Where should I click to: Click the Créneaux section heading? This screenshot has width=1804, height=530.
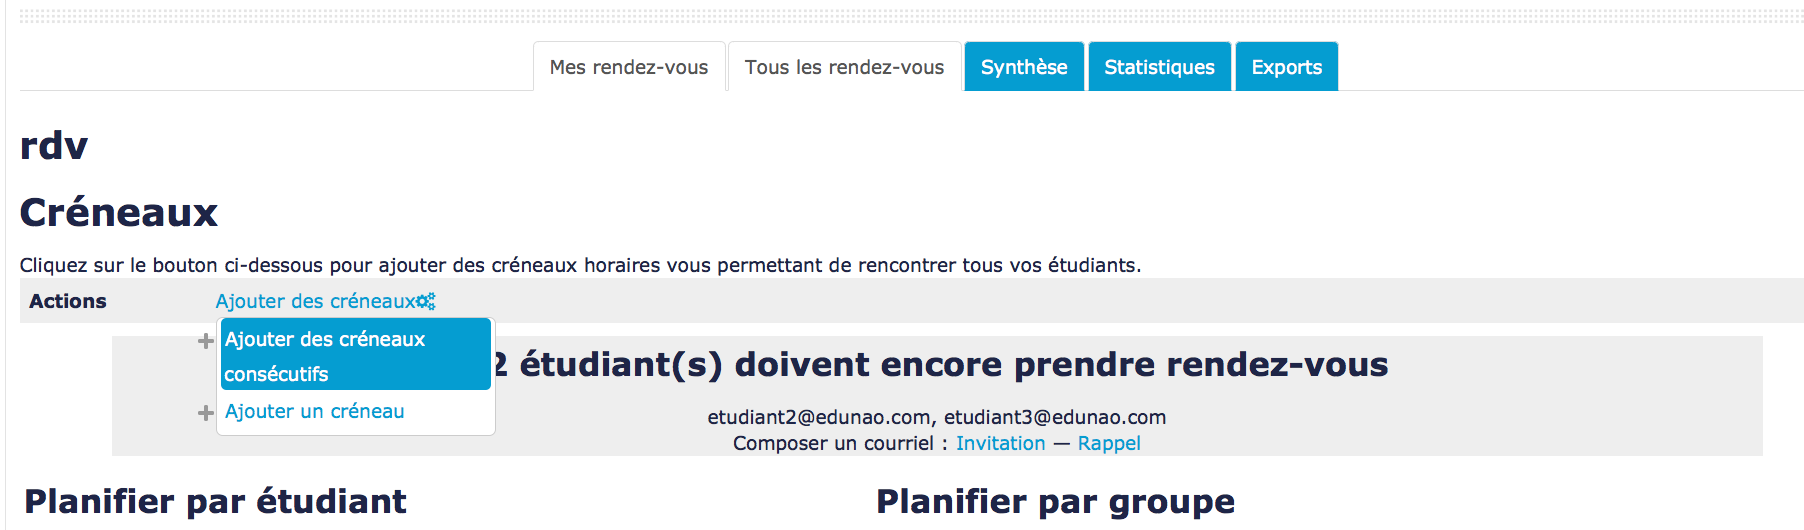point(119,212)
